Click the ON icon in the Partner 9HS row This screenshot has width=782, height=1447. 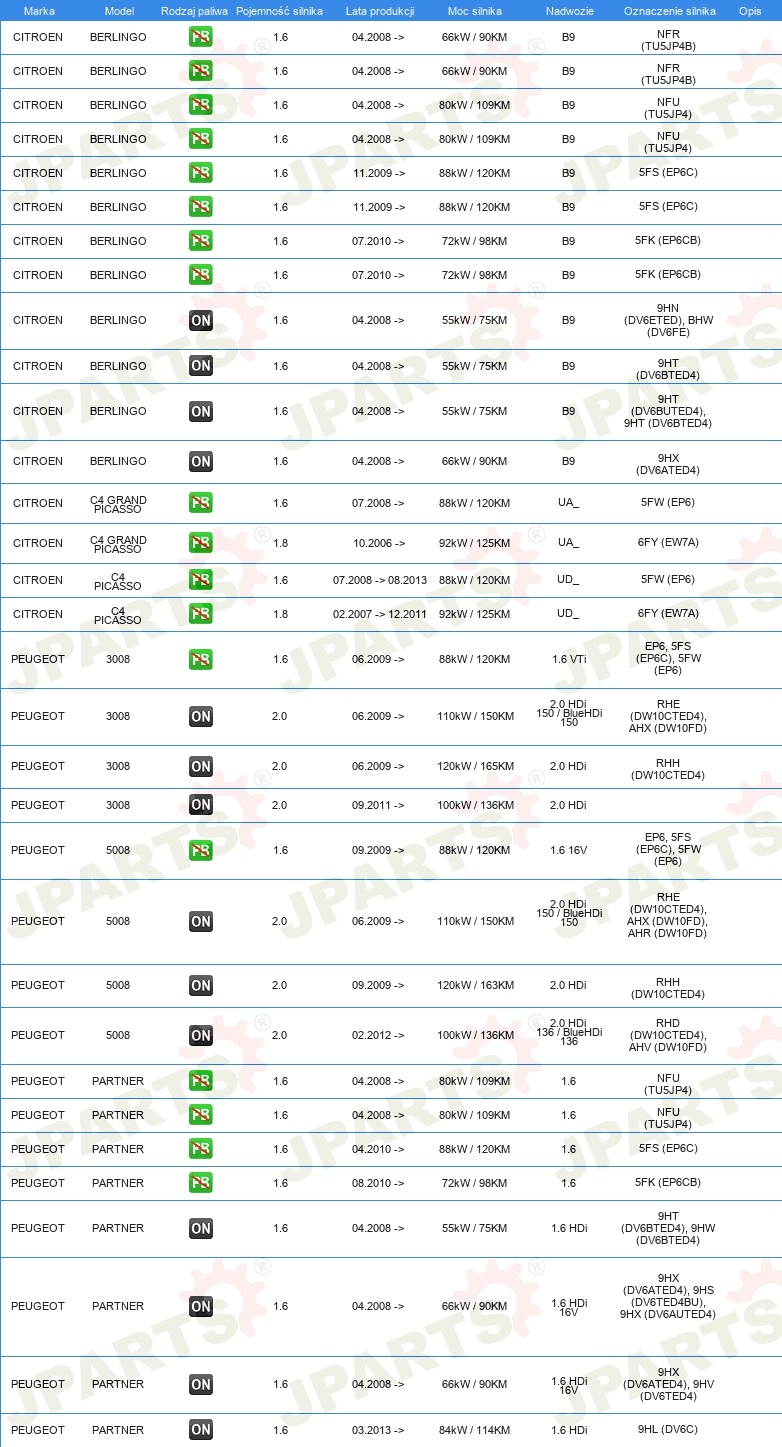tap(201, 1306)
